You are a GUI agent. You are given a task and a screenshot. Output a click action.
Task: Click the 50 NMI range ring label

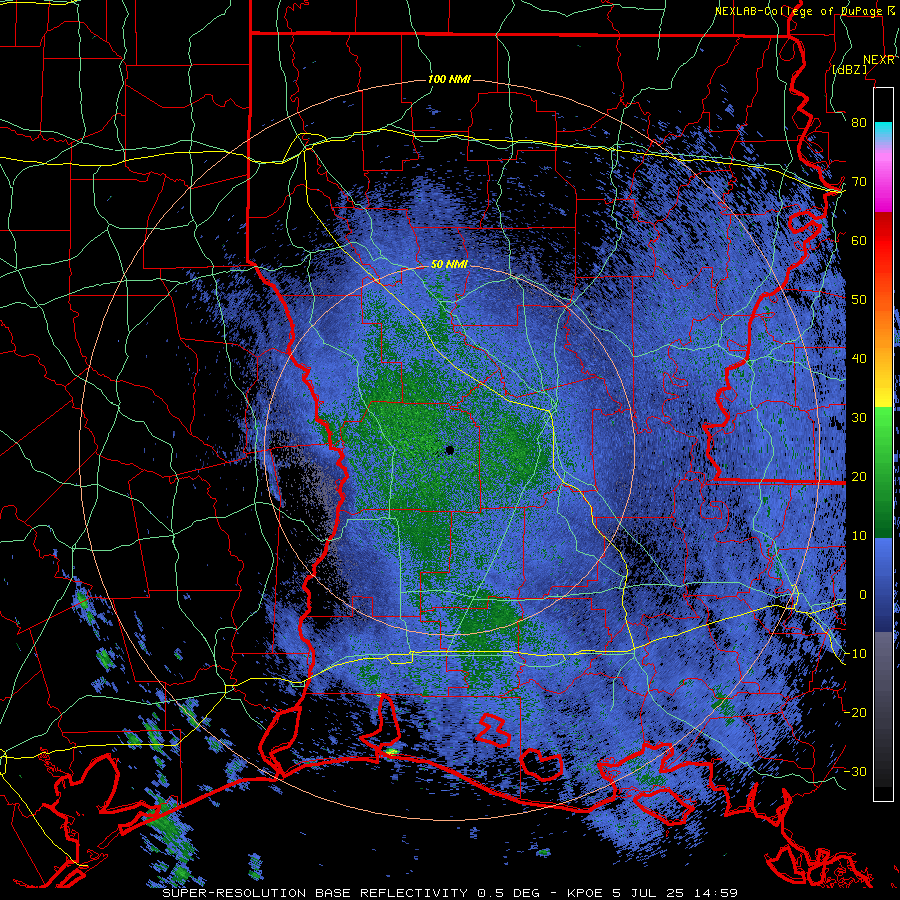[x=449, y=265]
